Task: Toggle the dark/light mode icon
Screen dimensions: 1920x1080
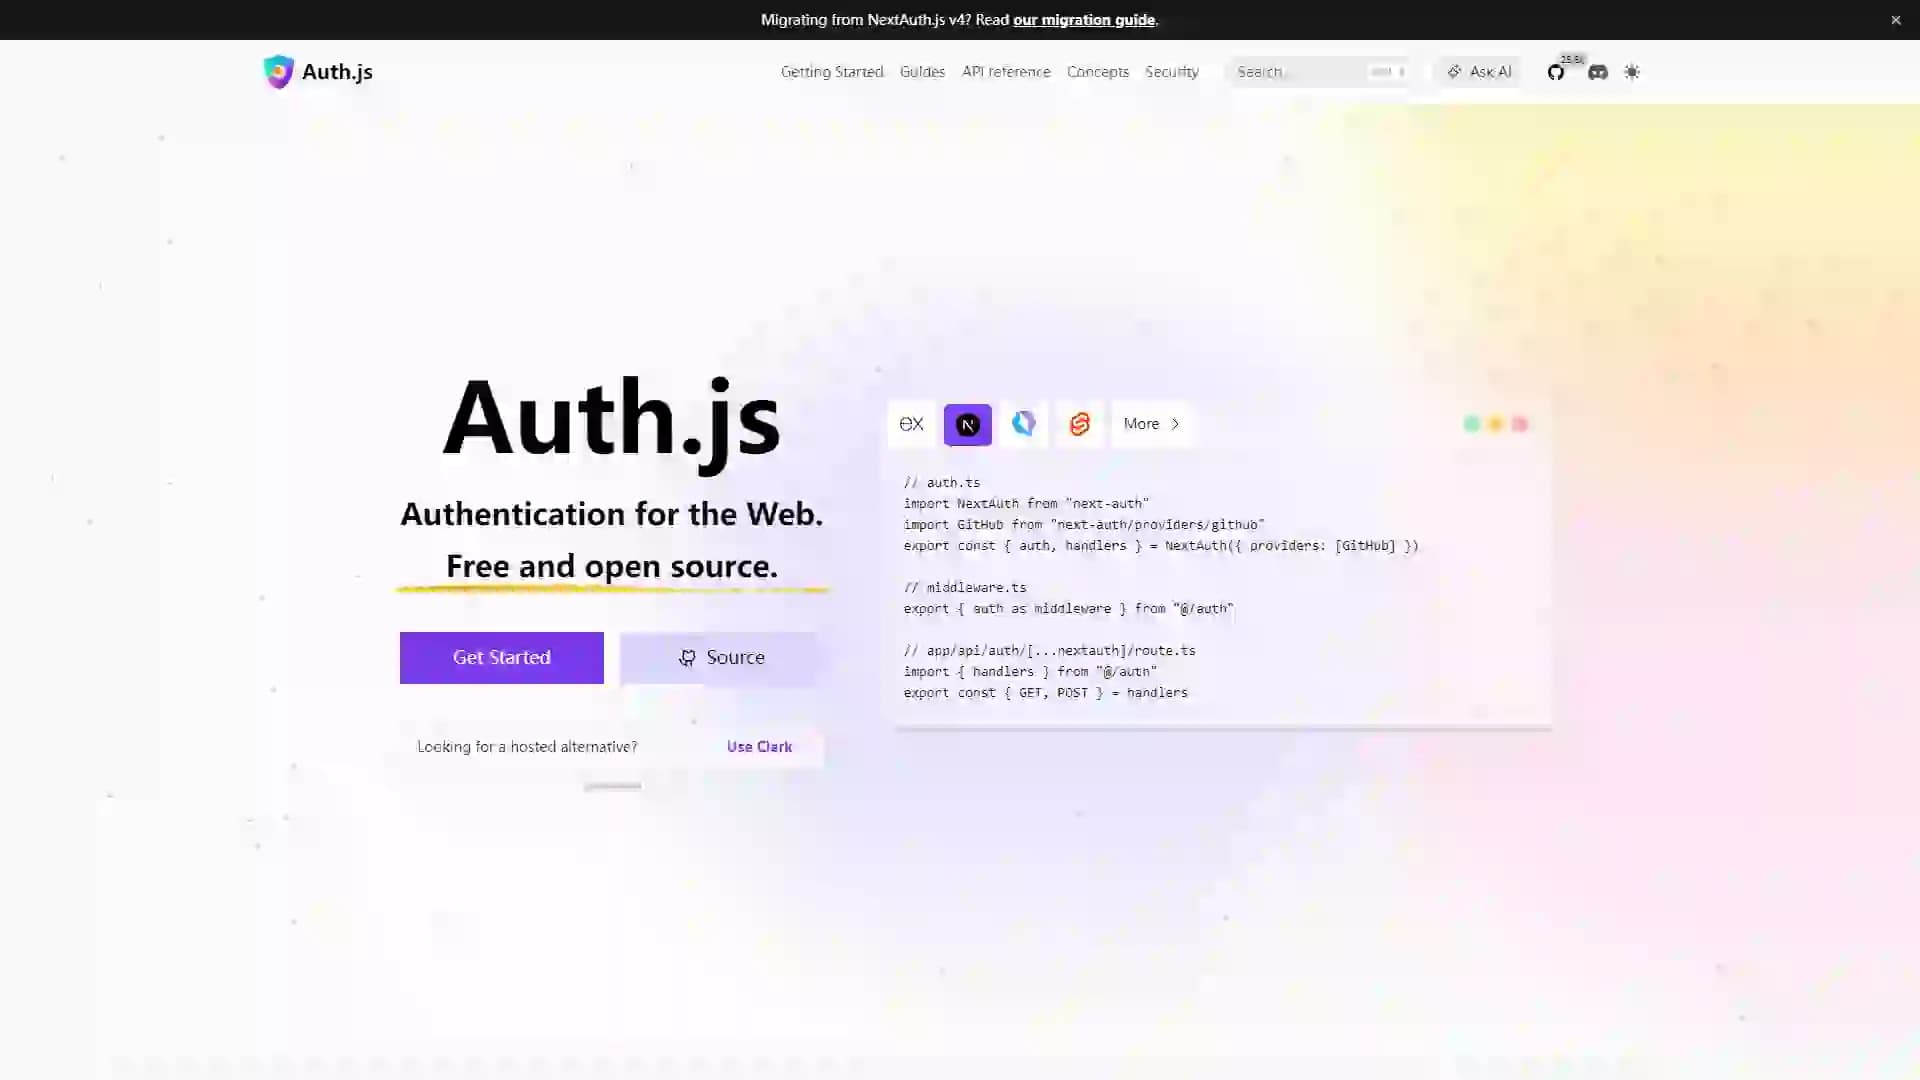Action: click(x=1631, y=71)
